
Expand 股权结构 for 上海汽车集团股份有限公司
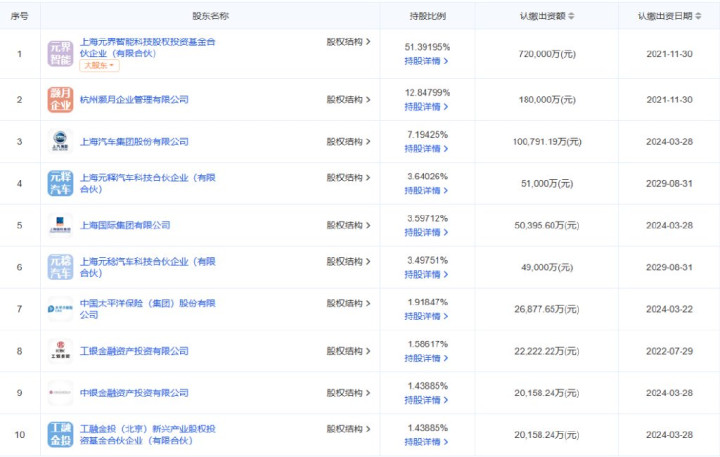(x=348, y=141)
